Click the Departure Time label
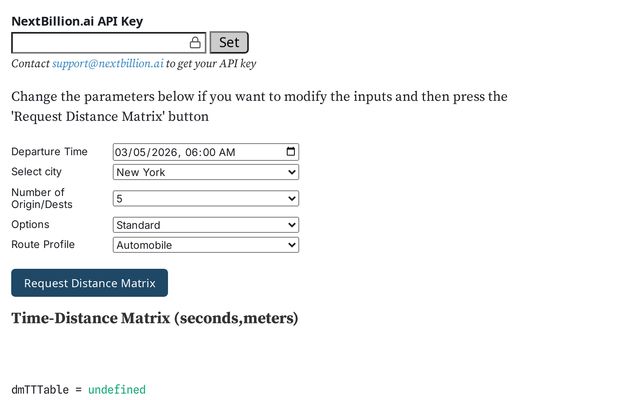 [x=49, y=152]
